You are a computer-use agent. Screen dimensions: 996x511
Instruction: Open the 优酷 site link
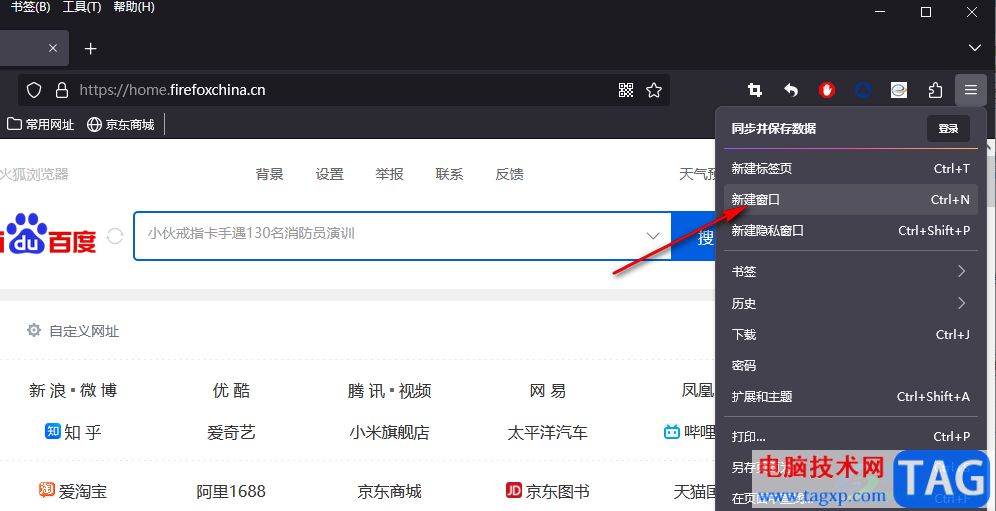click(x=231, y=390)
